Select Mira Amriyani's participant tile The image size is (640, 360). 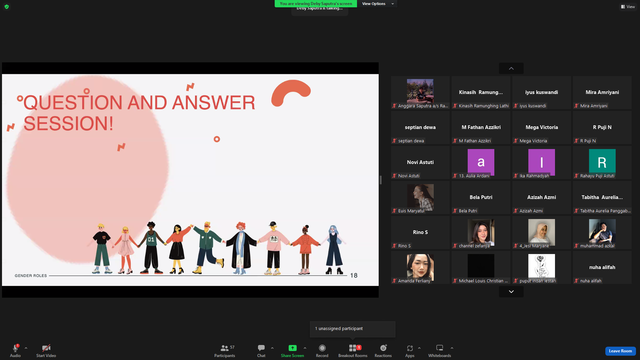(x=602, y=93)
